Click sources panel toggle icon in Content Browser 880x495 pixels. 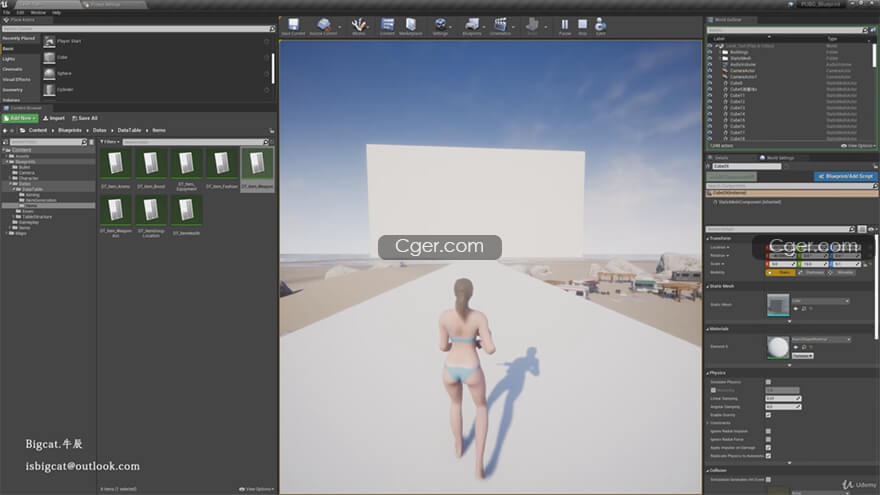[6, 142]
